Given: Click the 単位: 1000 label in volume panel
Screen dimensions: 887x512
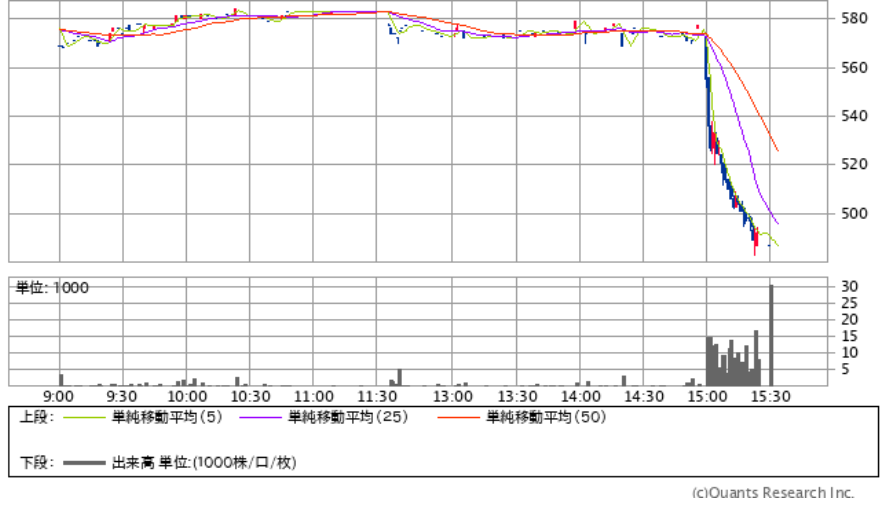Looking at the screenshot, I should (x=52, y=289).
